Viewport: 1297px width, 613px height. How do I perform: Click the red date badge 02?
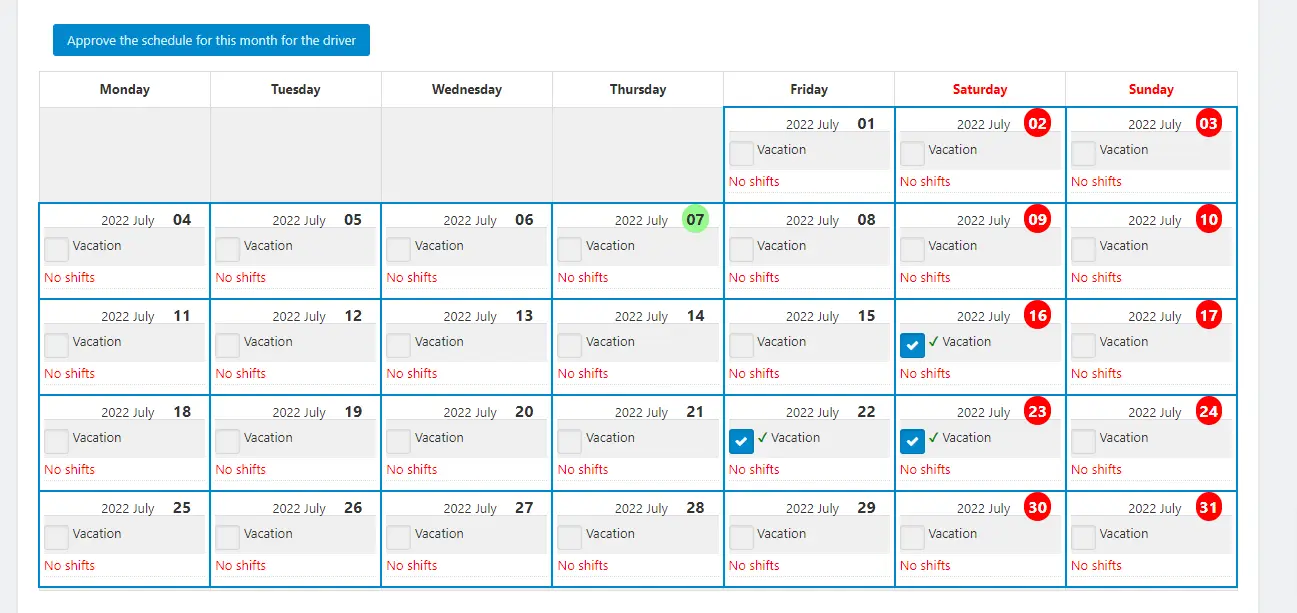click(1038, 124)
